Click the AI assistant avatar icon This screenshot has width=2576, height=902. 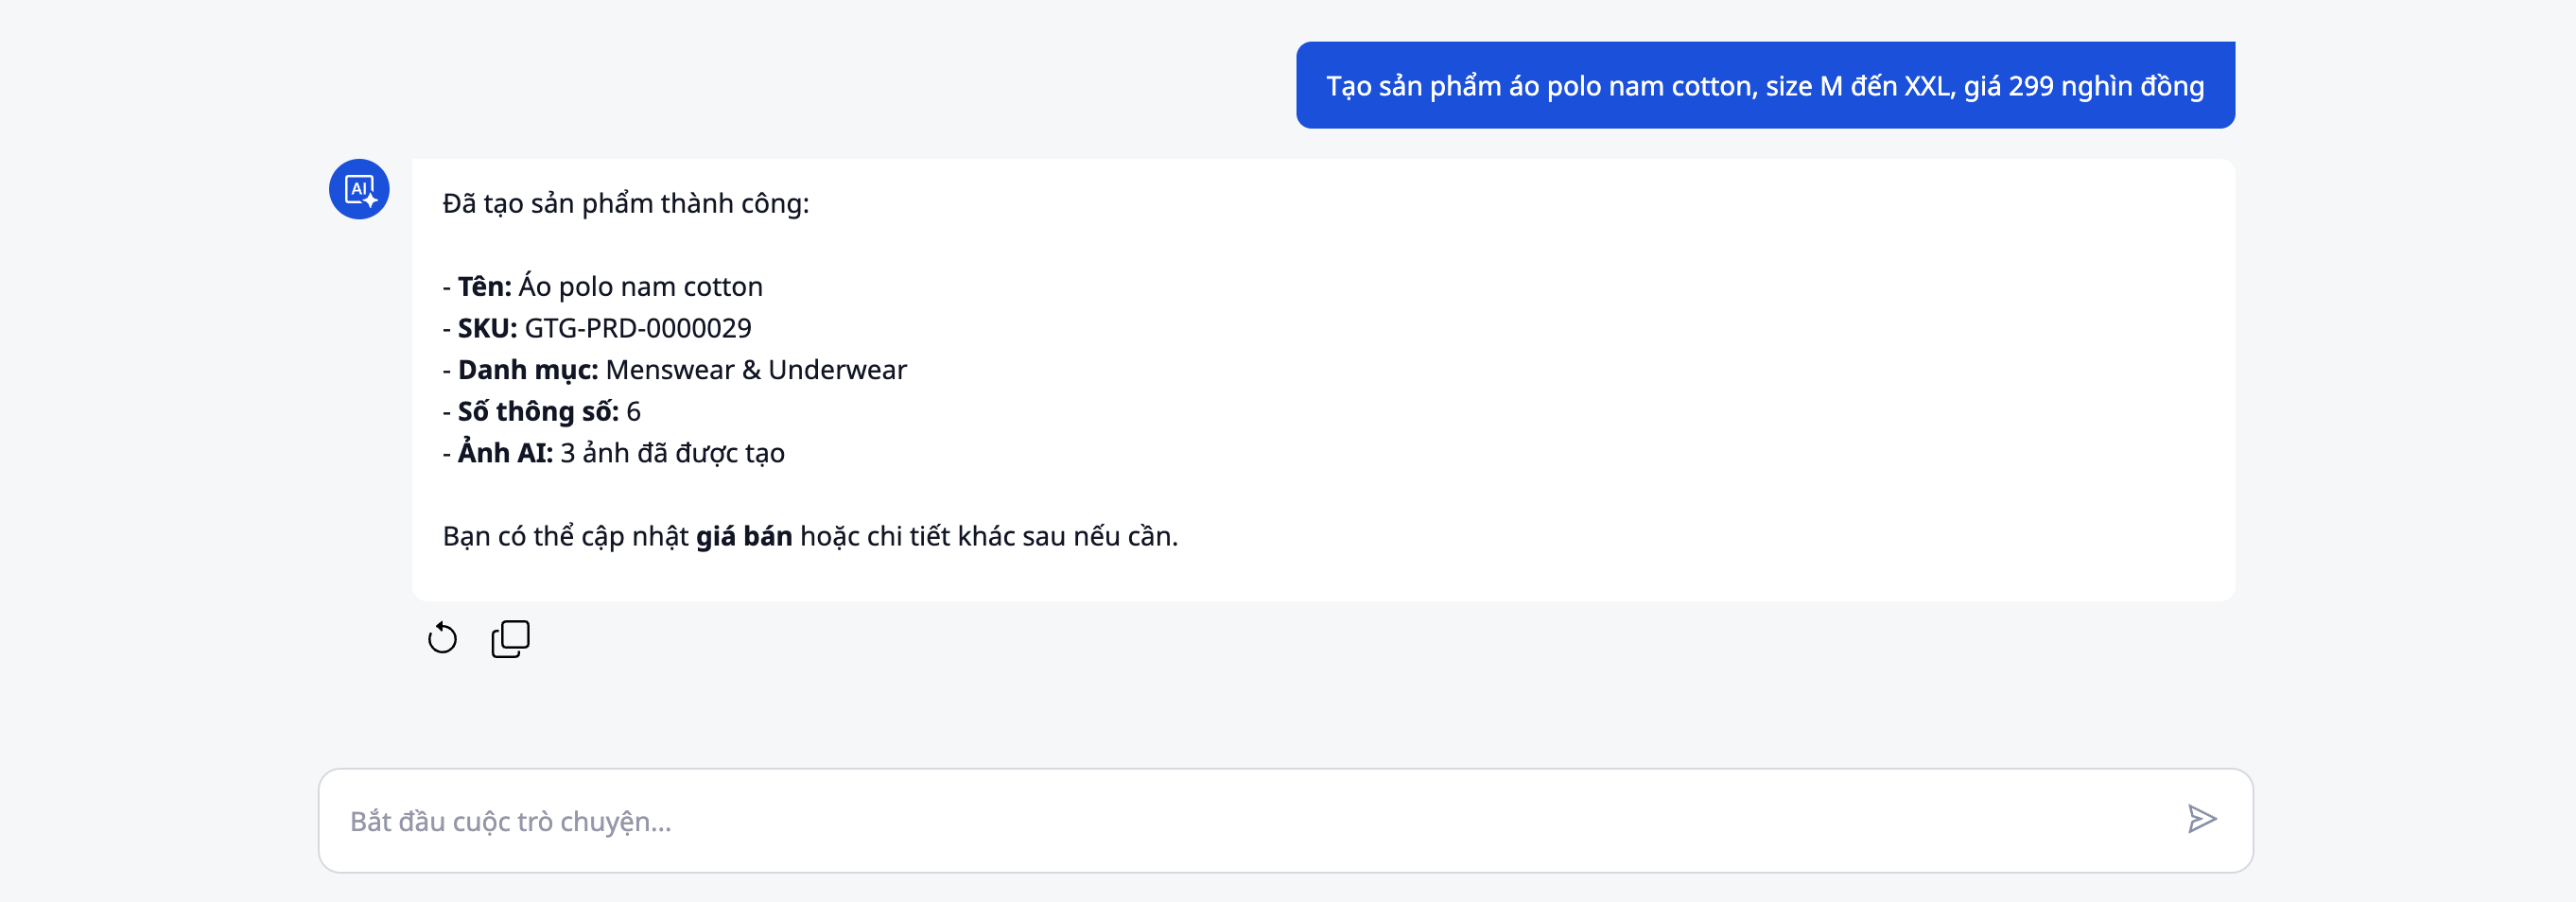(359, 189)
